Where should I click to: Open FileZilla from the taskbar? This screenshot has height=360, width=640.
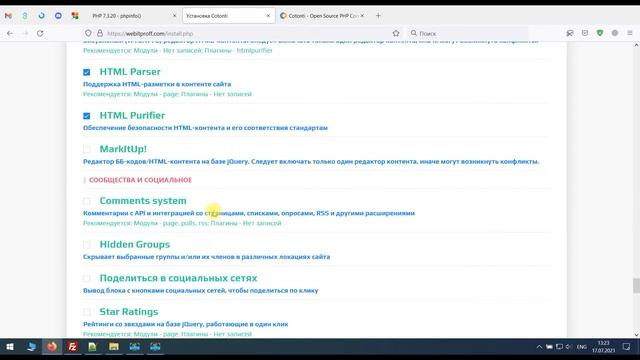tap(72, 347)
